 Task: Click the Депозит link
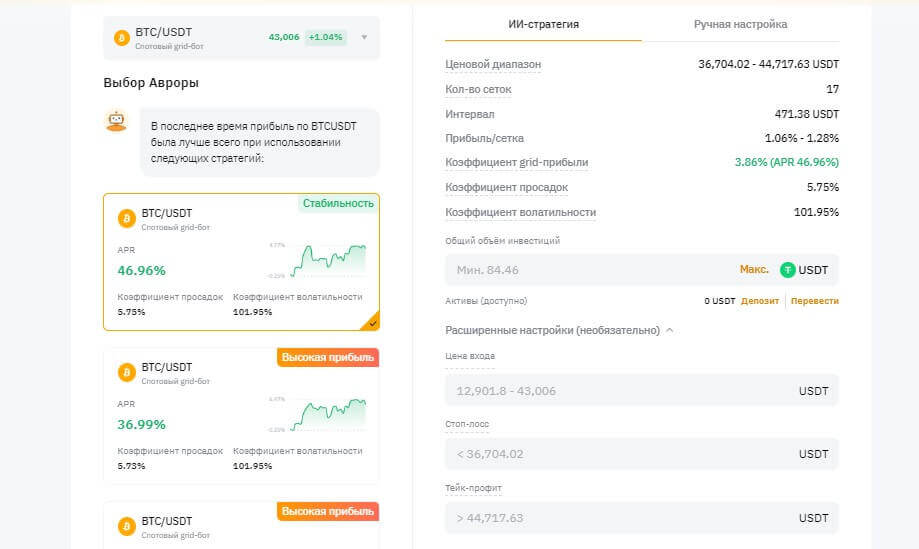click(760, 301)
